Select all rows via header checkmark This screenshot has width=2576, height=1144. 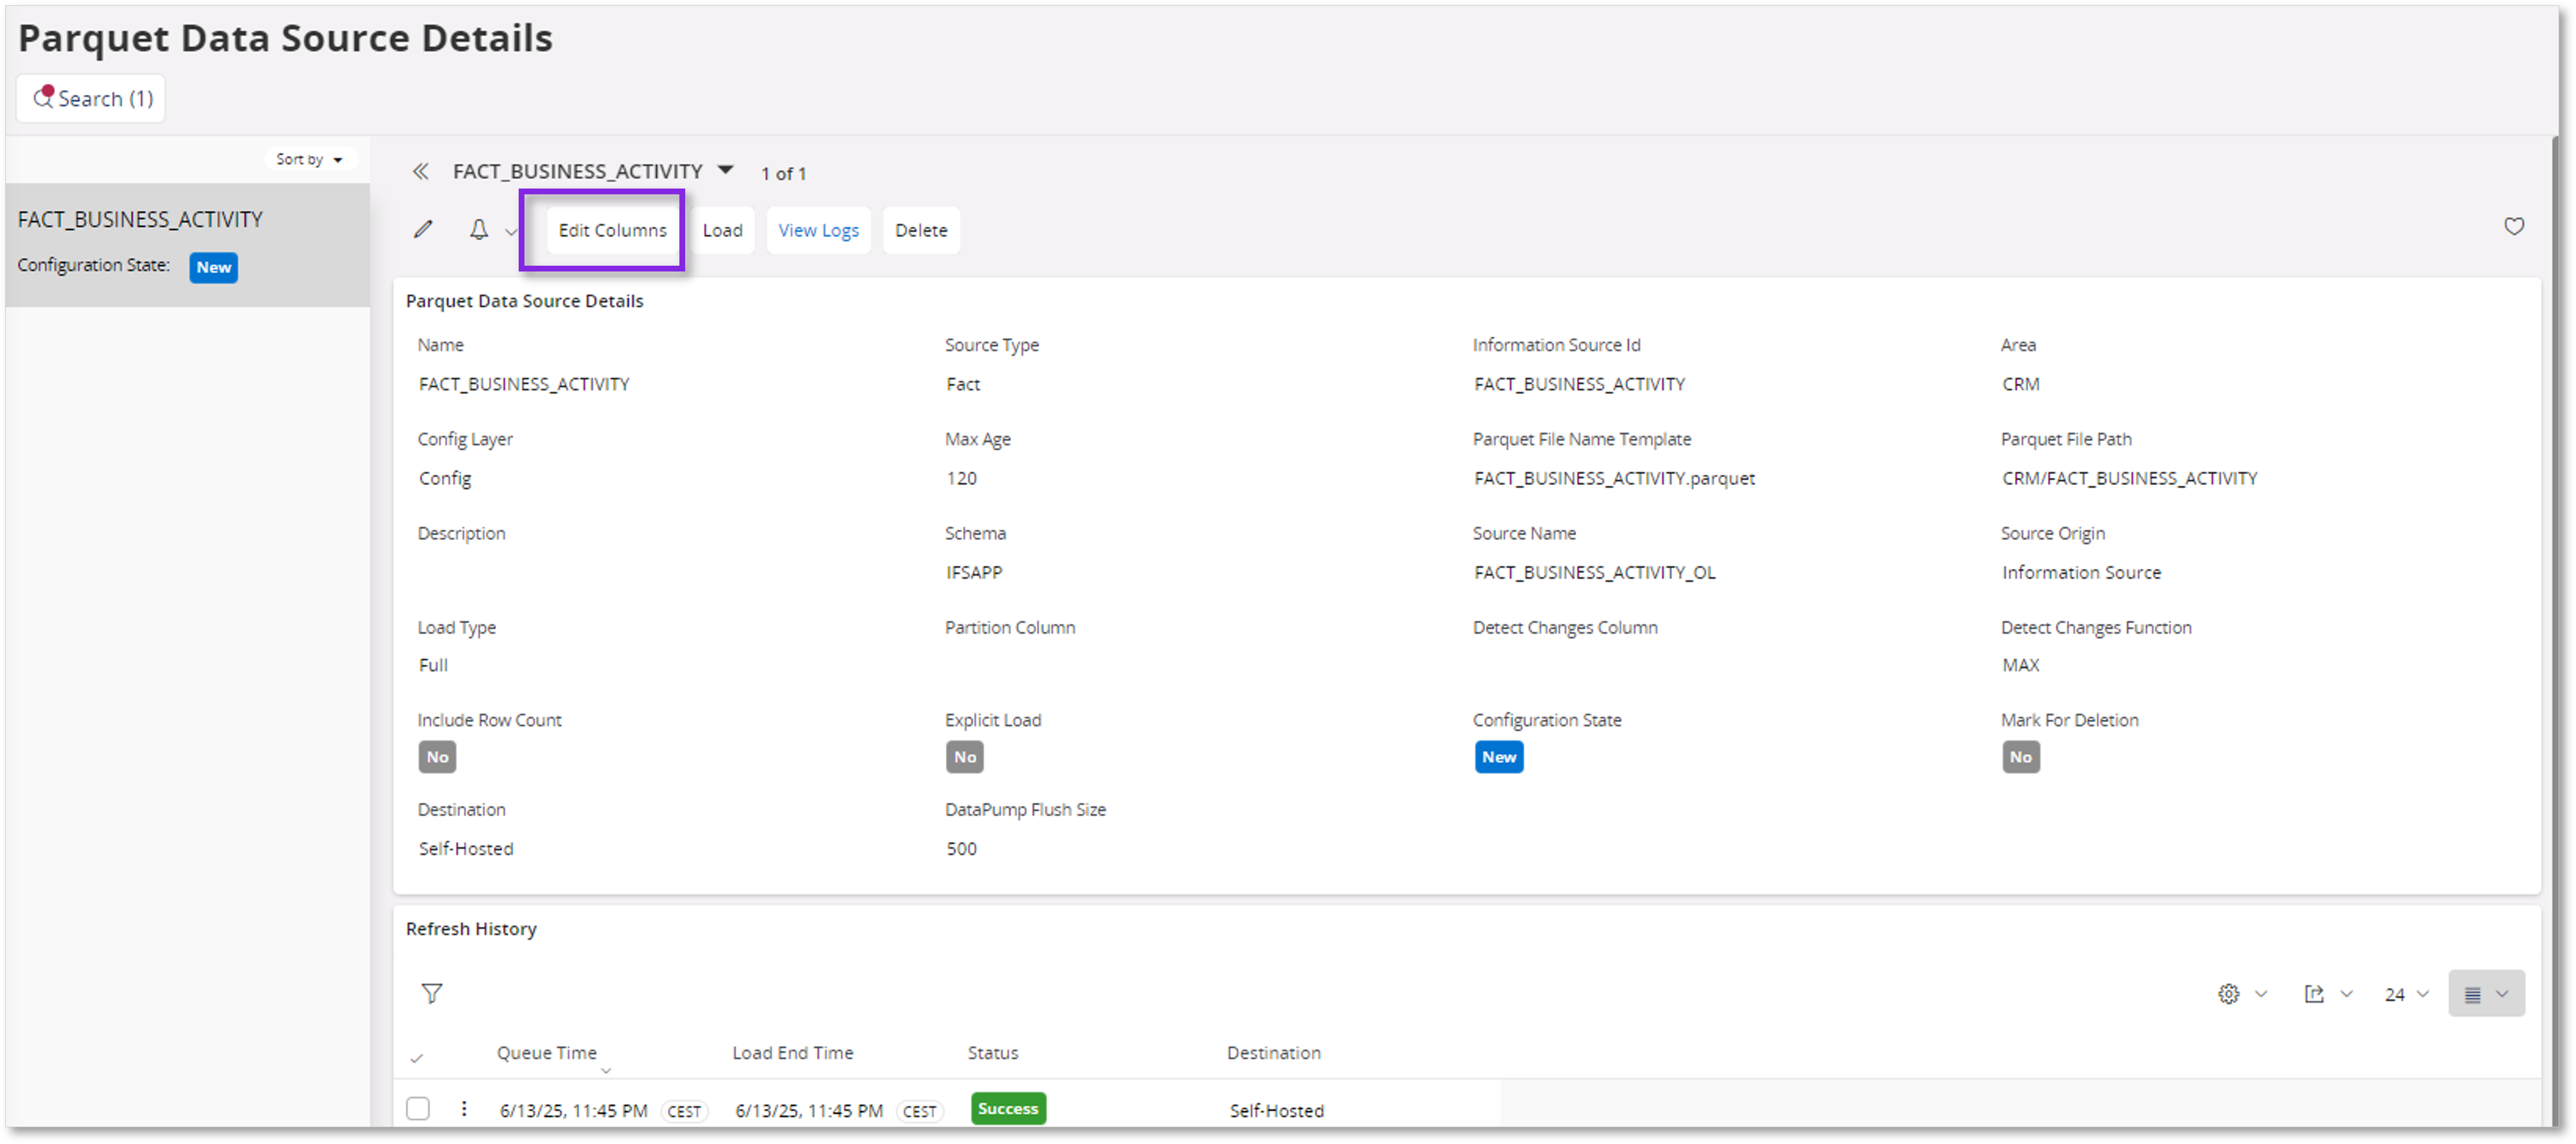416,1057
